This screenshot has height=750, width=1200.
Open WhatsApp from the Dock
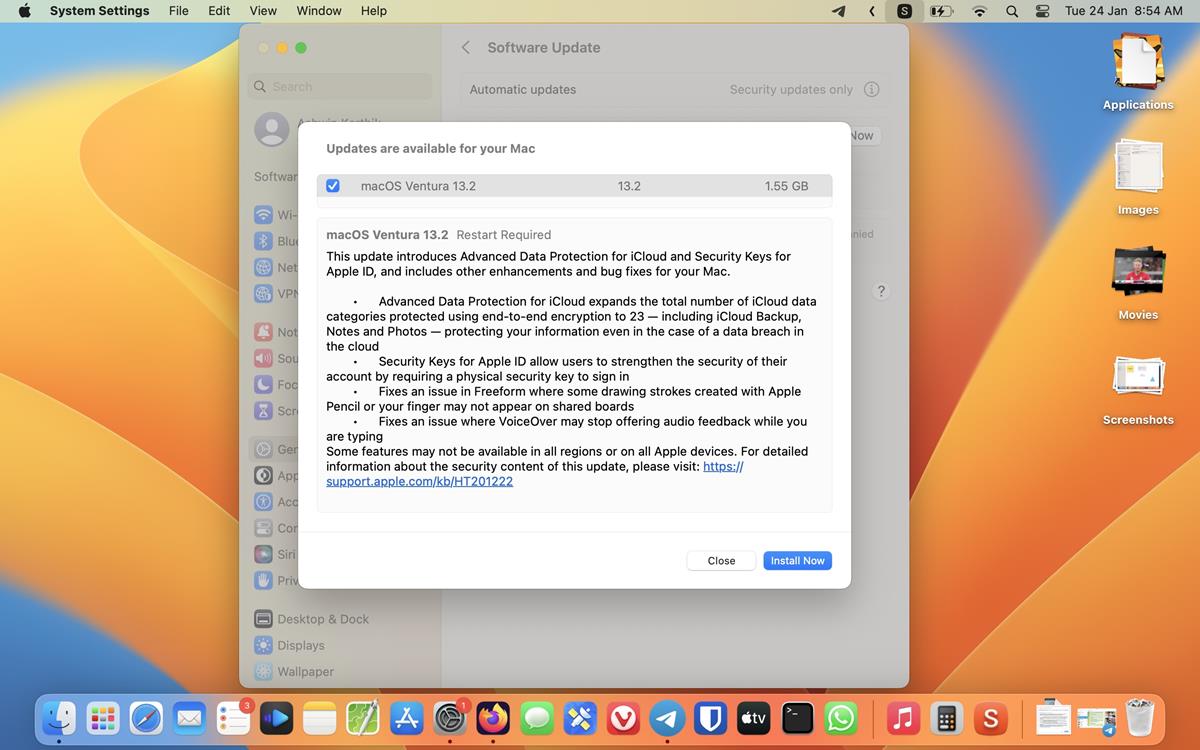coord(840,718)
